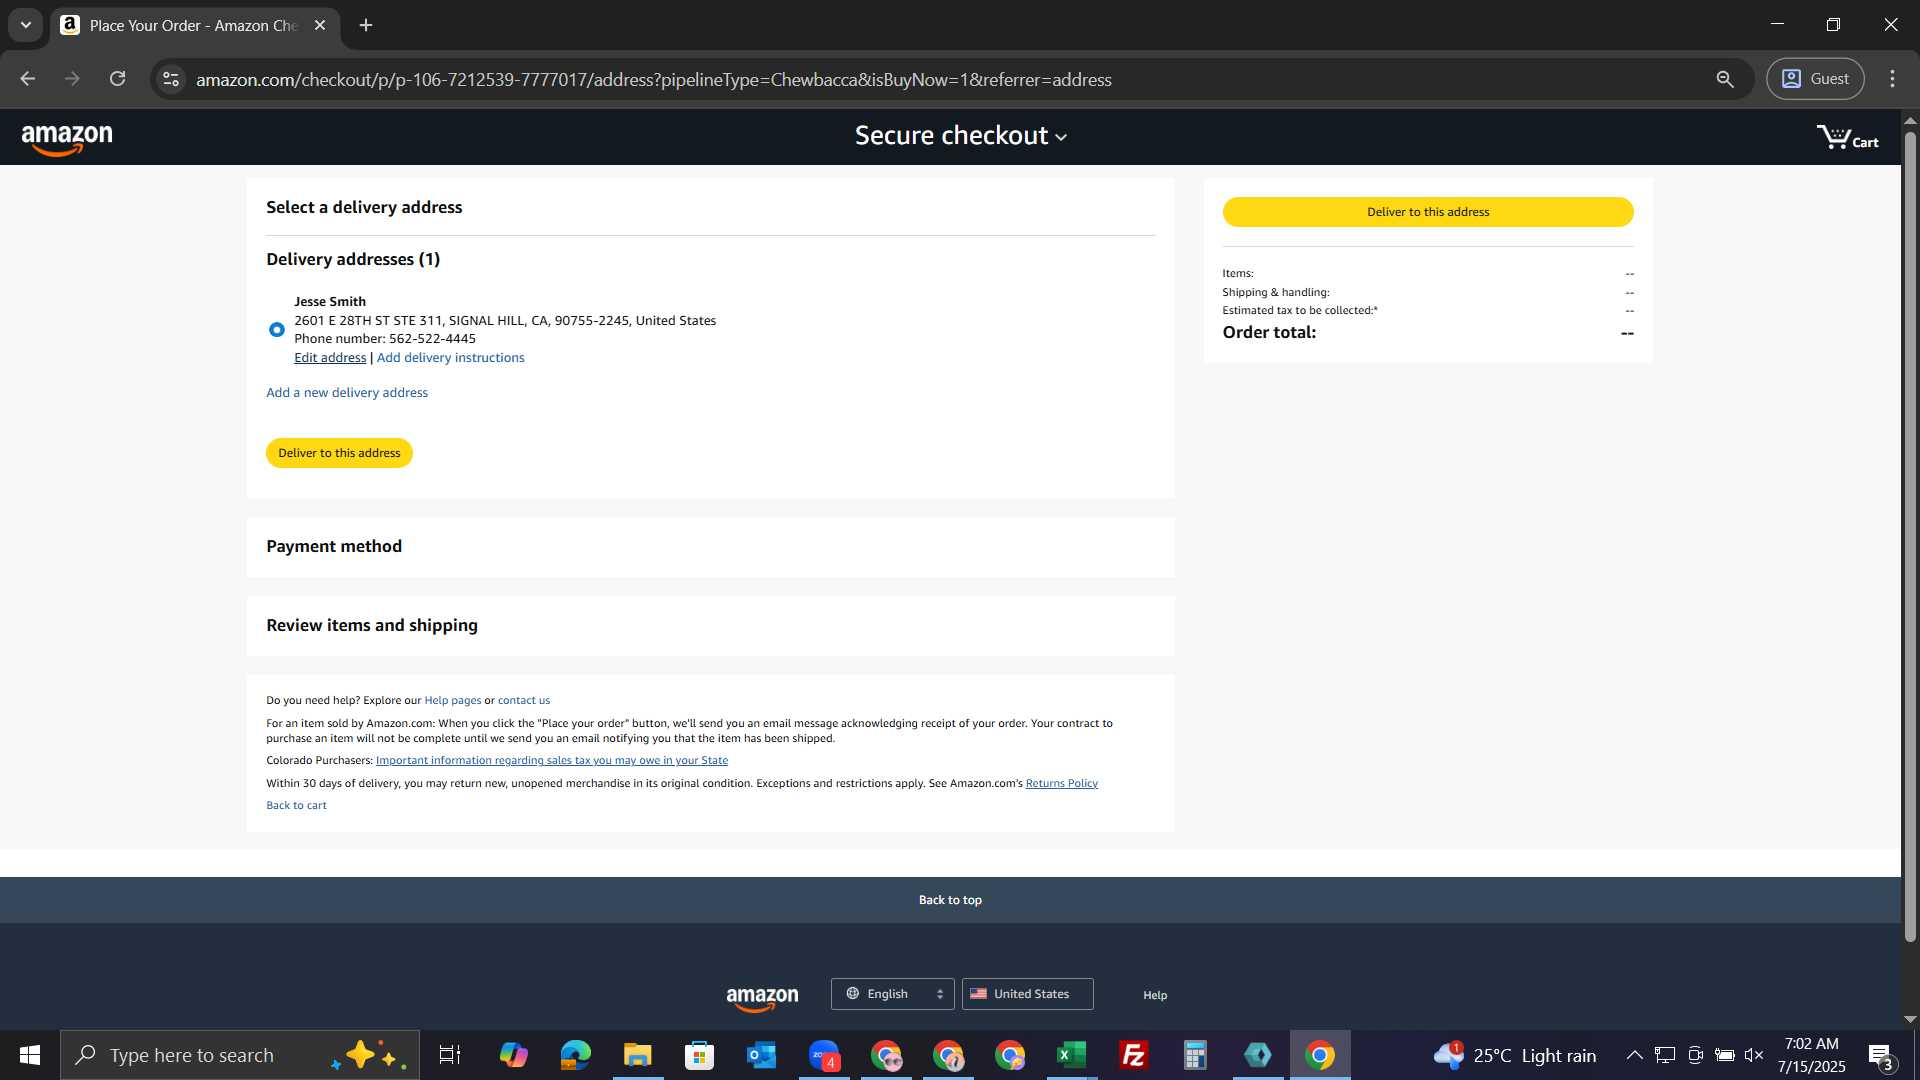
Task: Open the Help pages link
Action: click(x=452, y=701)
